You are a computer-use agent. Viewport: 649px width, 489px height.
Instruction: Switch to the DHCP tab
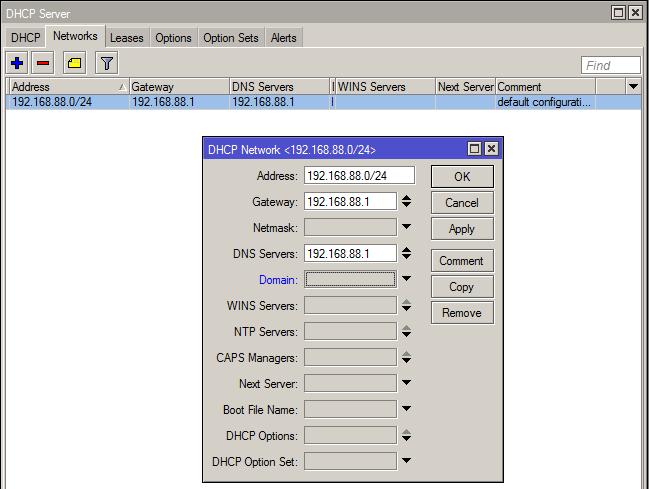[x=25, y=38]
